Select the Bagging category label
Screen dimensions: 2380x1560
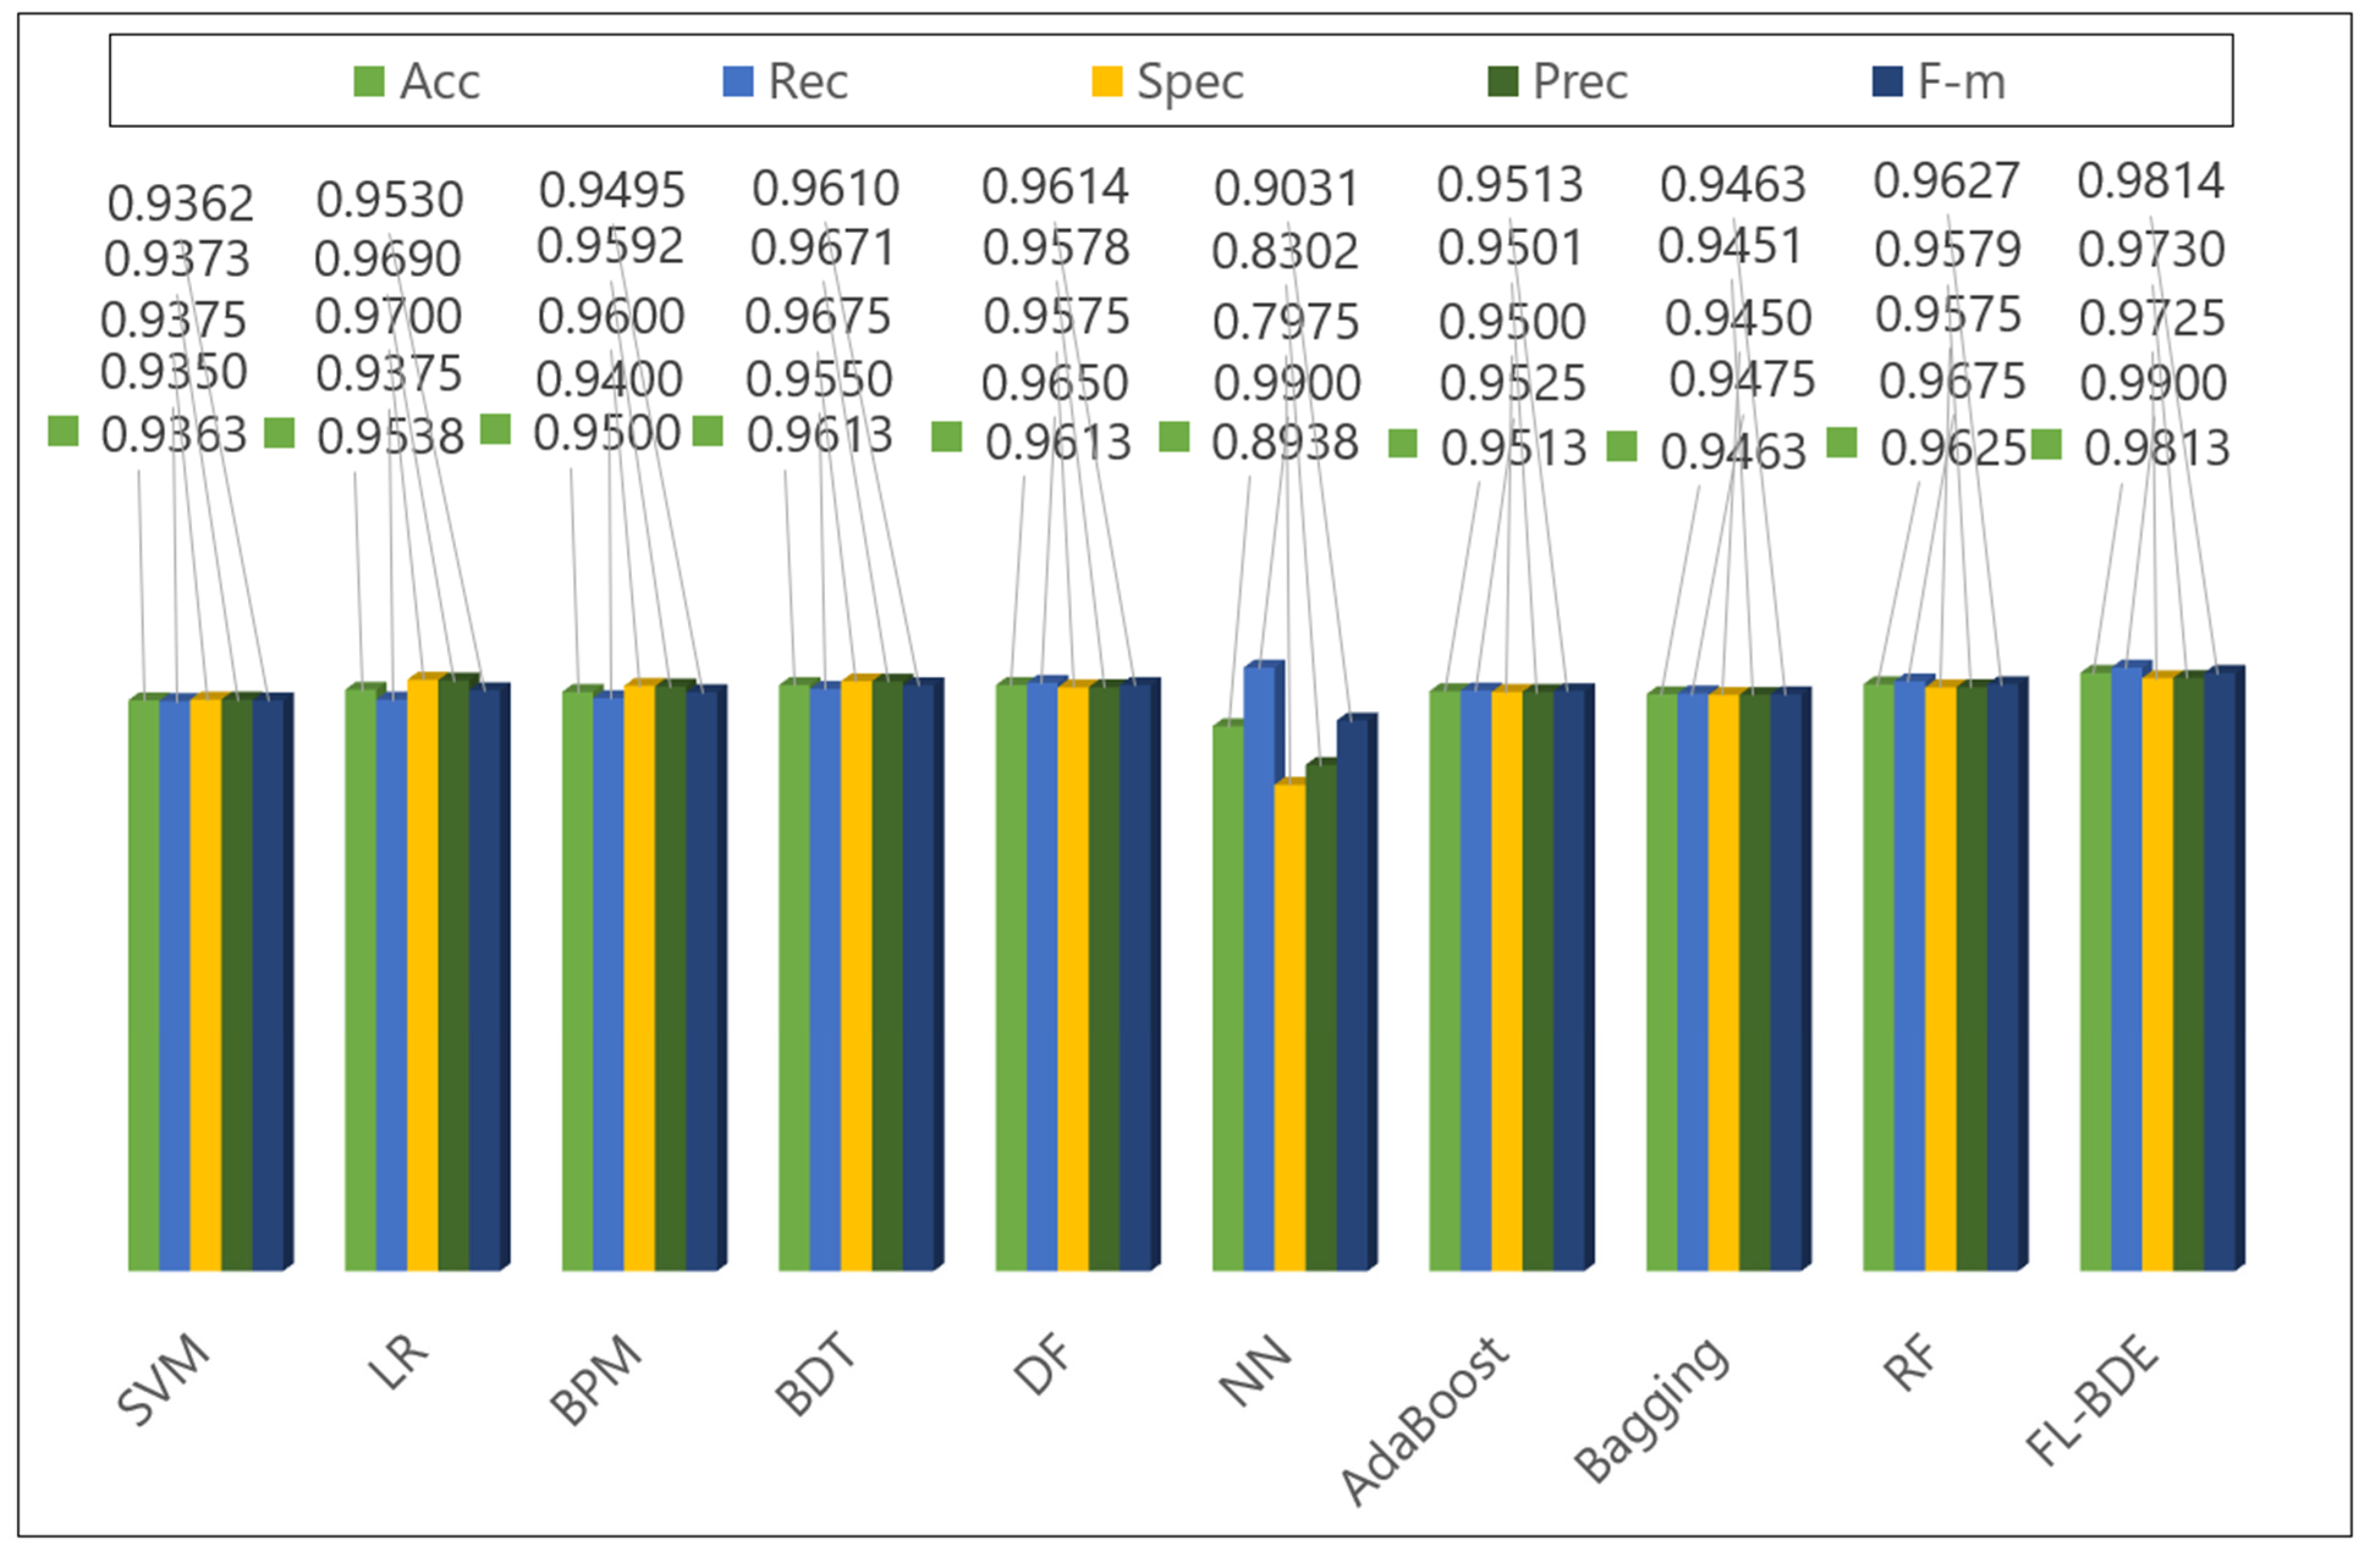(x=1651, y=1408)
